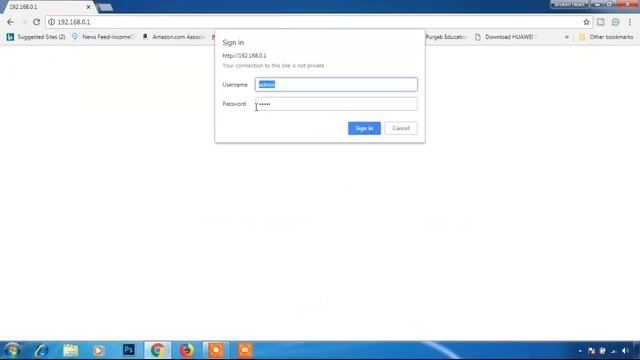Switch to Chrome in taskbar
This screenshot has width=640, height=360.
[158, 350]
